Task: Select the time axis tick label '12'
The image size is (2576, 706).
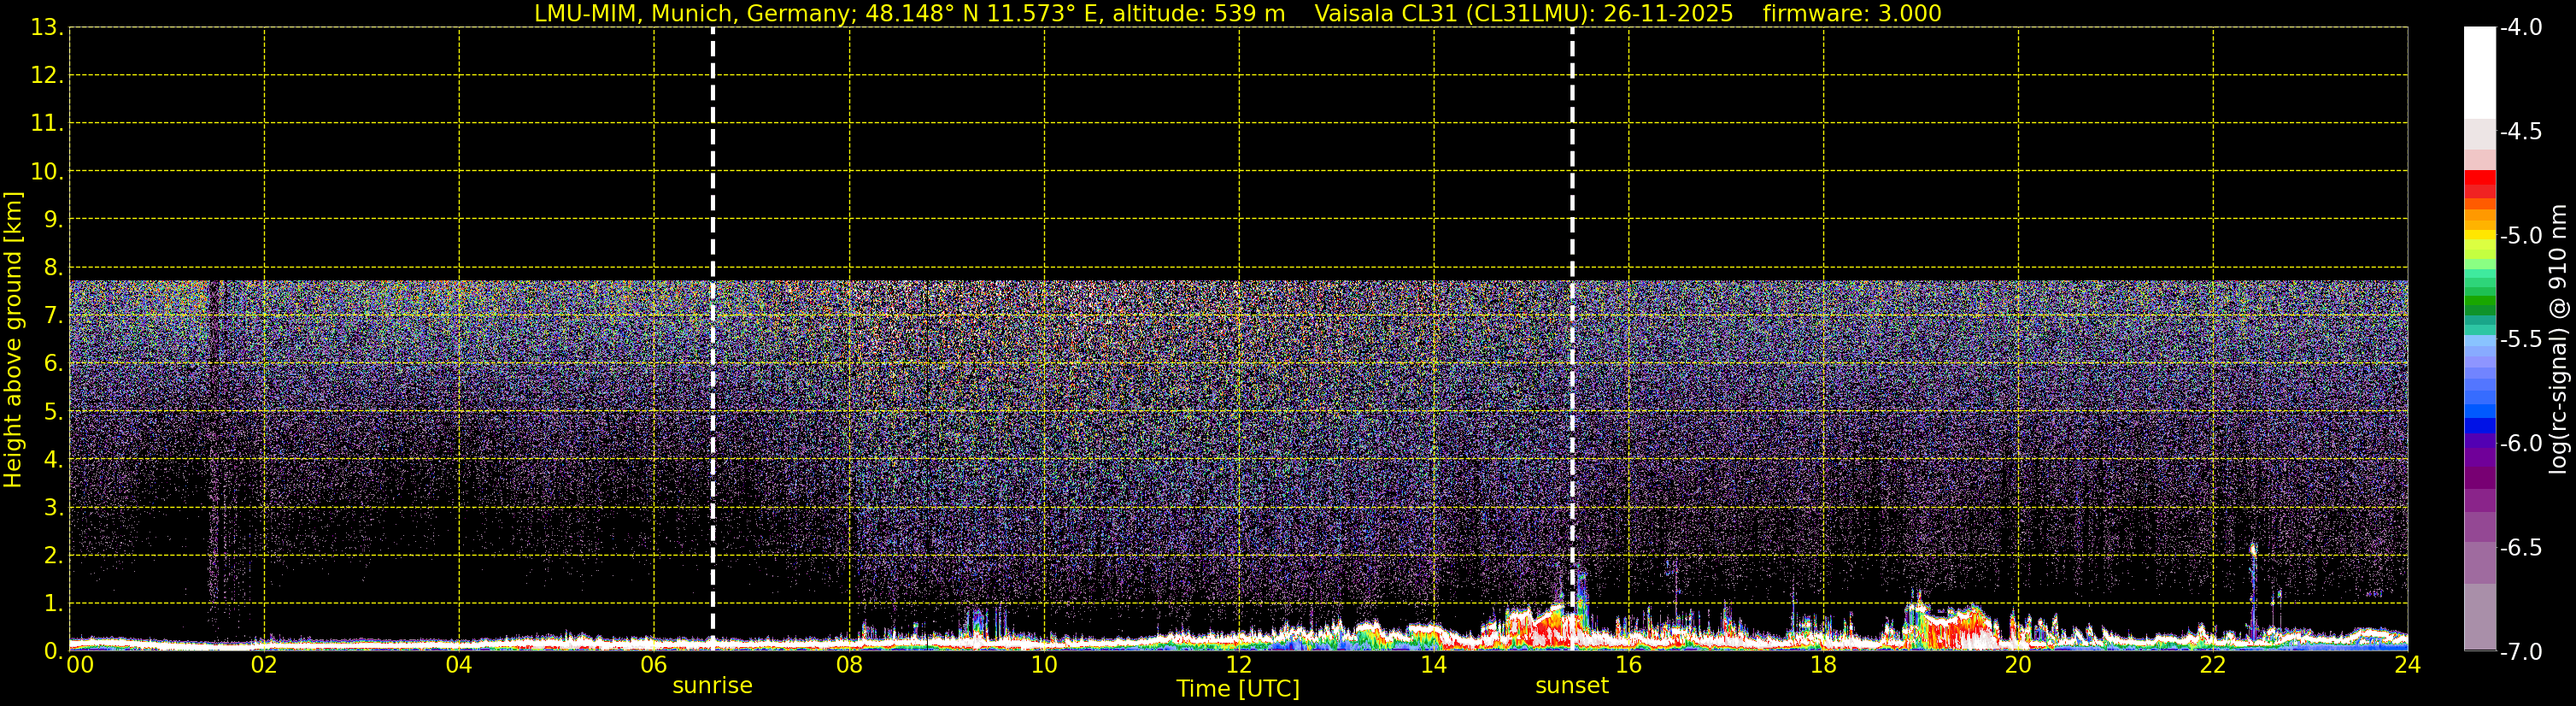Action: [1239, 665]
